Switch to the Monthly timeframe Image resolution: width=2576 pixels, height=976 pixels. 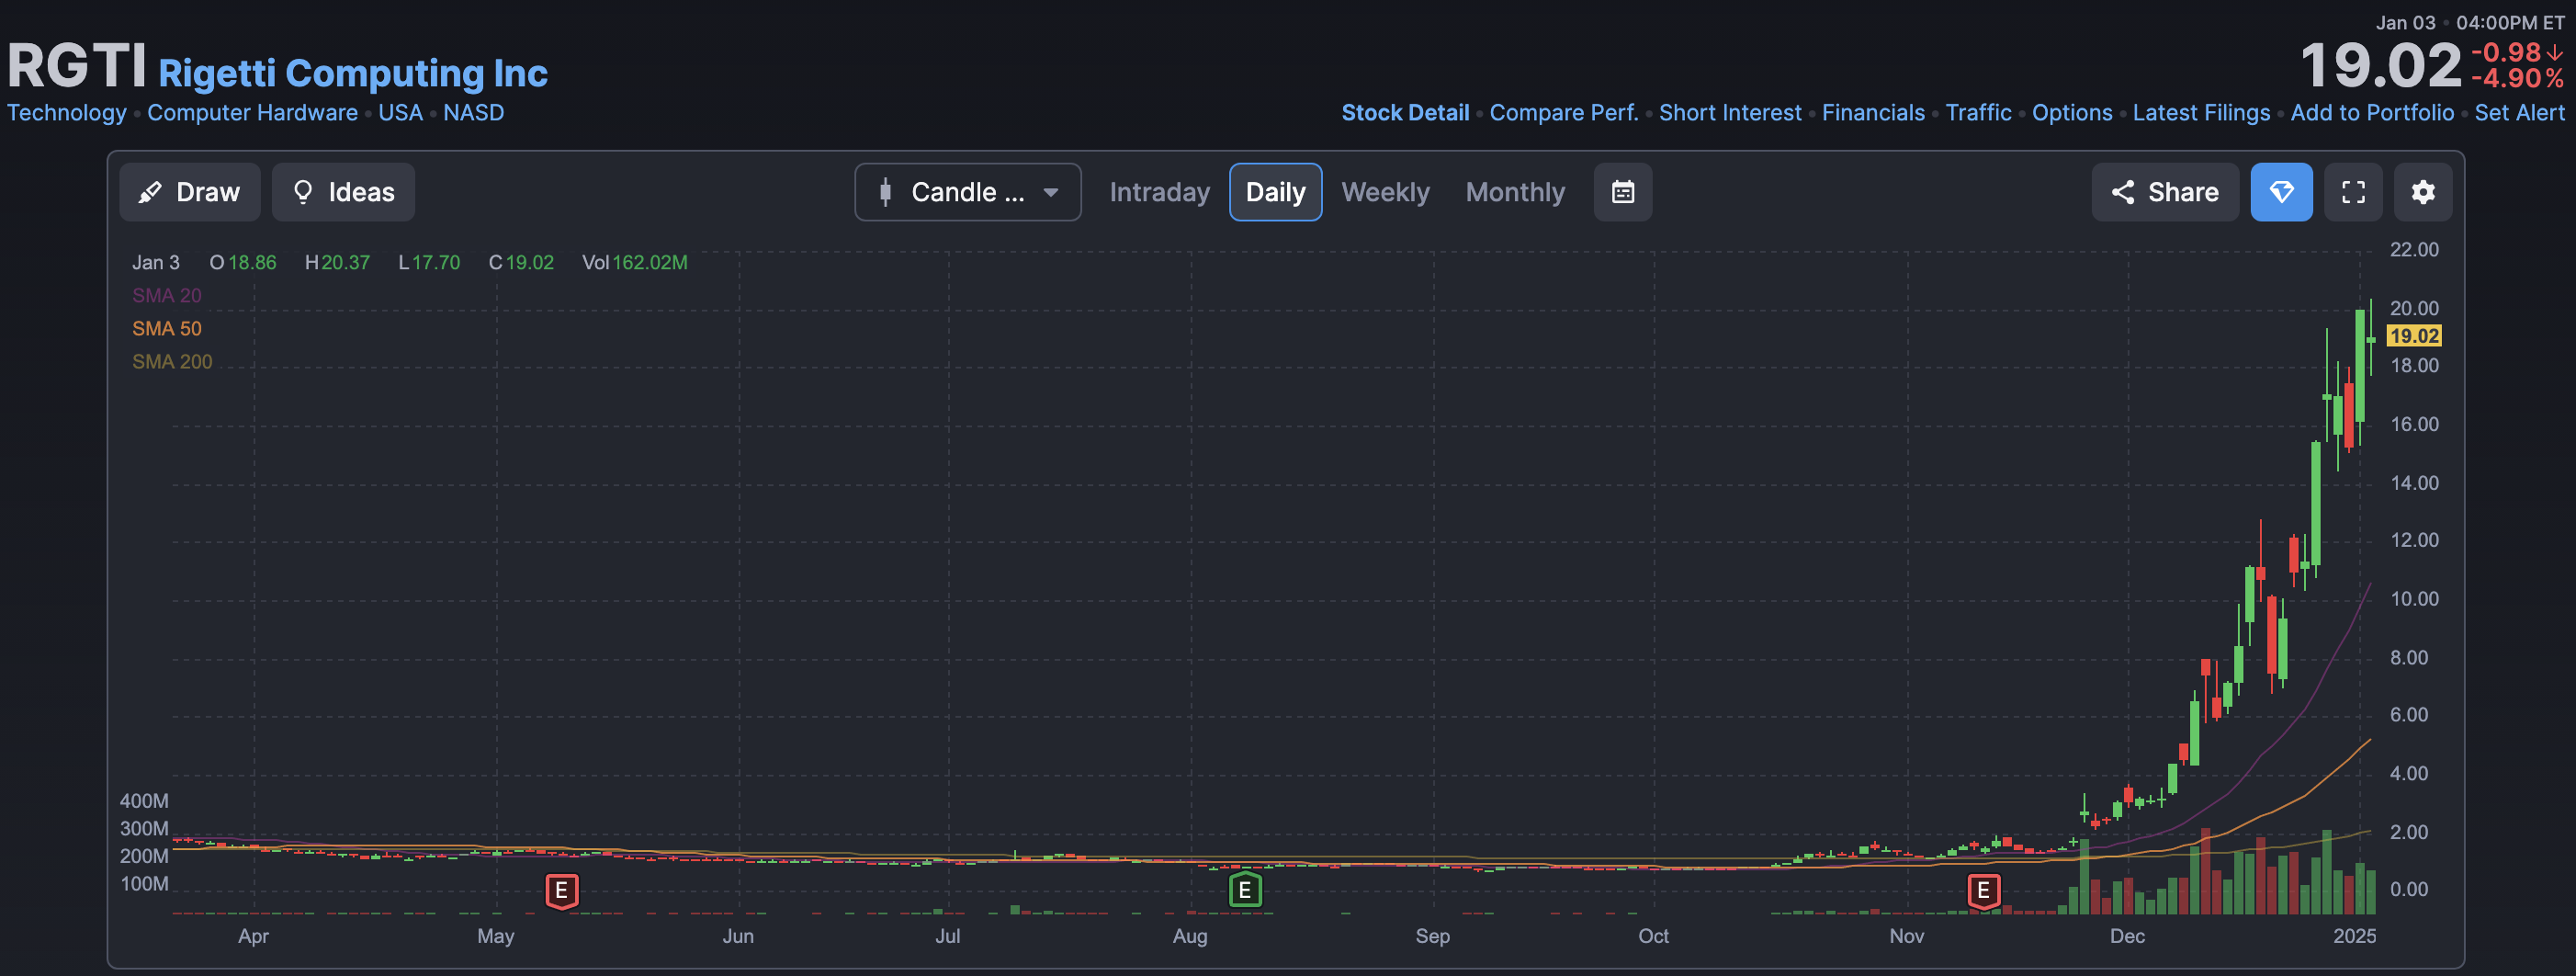point(1515,192)
